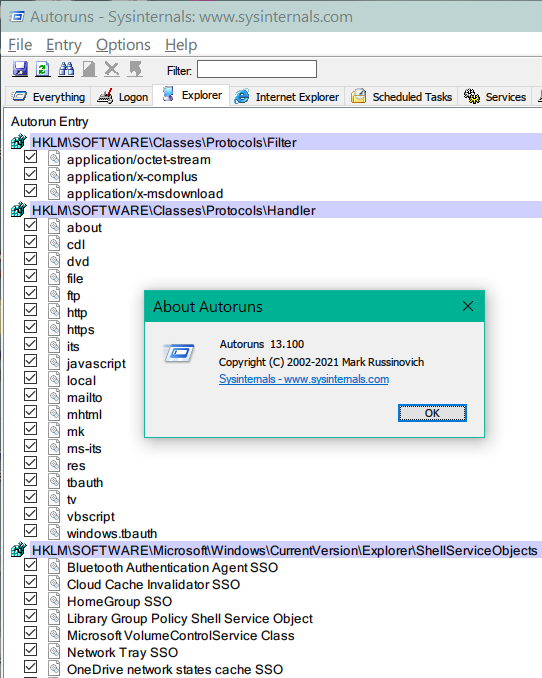Switch to the Internet Explorer tab

point(287,96)
